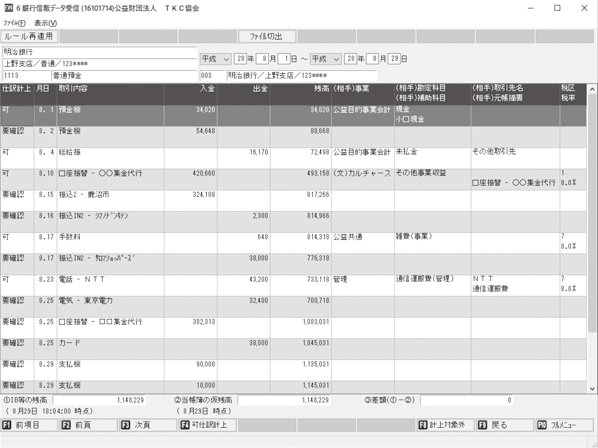Click the start year field showing 28
598x448 pixels.
240,59
